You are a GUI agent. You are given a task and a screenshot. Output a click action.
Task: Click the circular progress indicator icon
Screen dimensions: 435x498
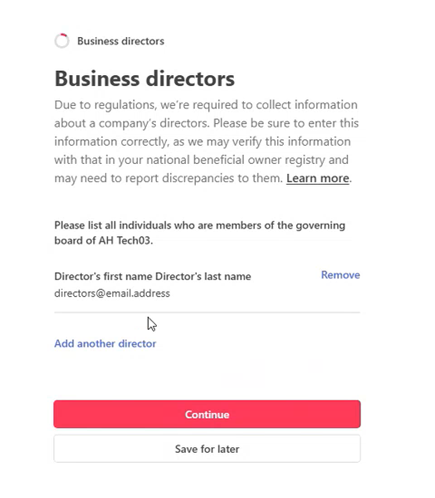62,41
